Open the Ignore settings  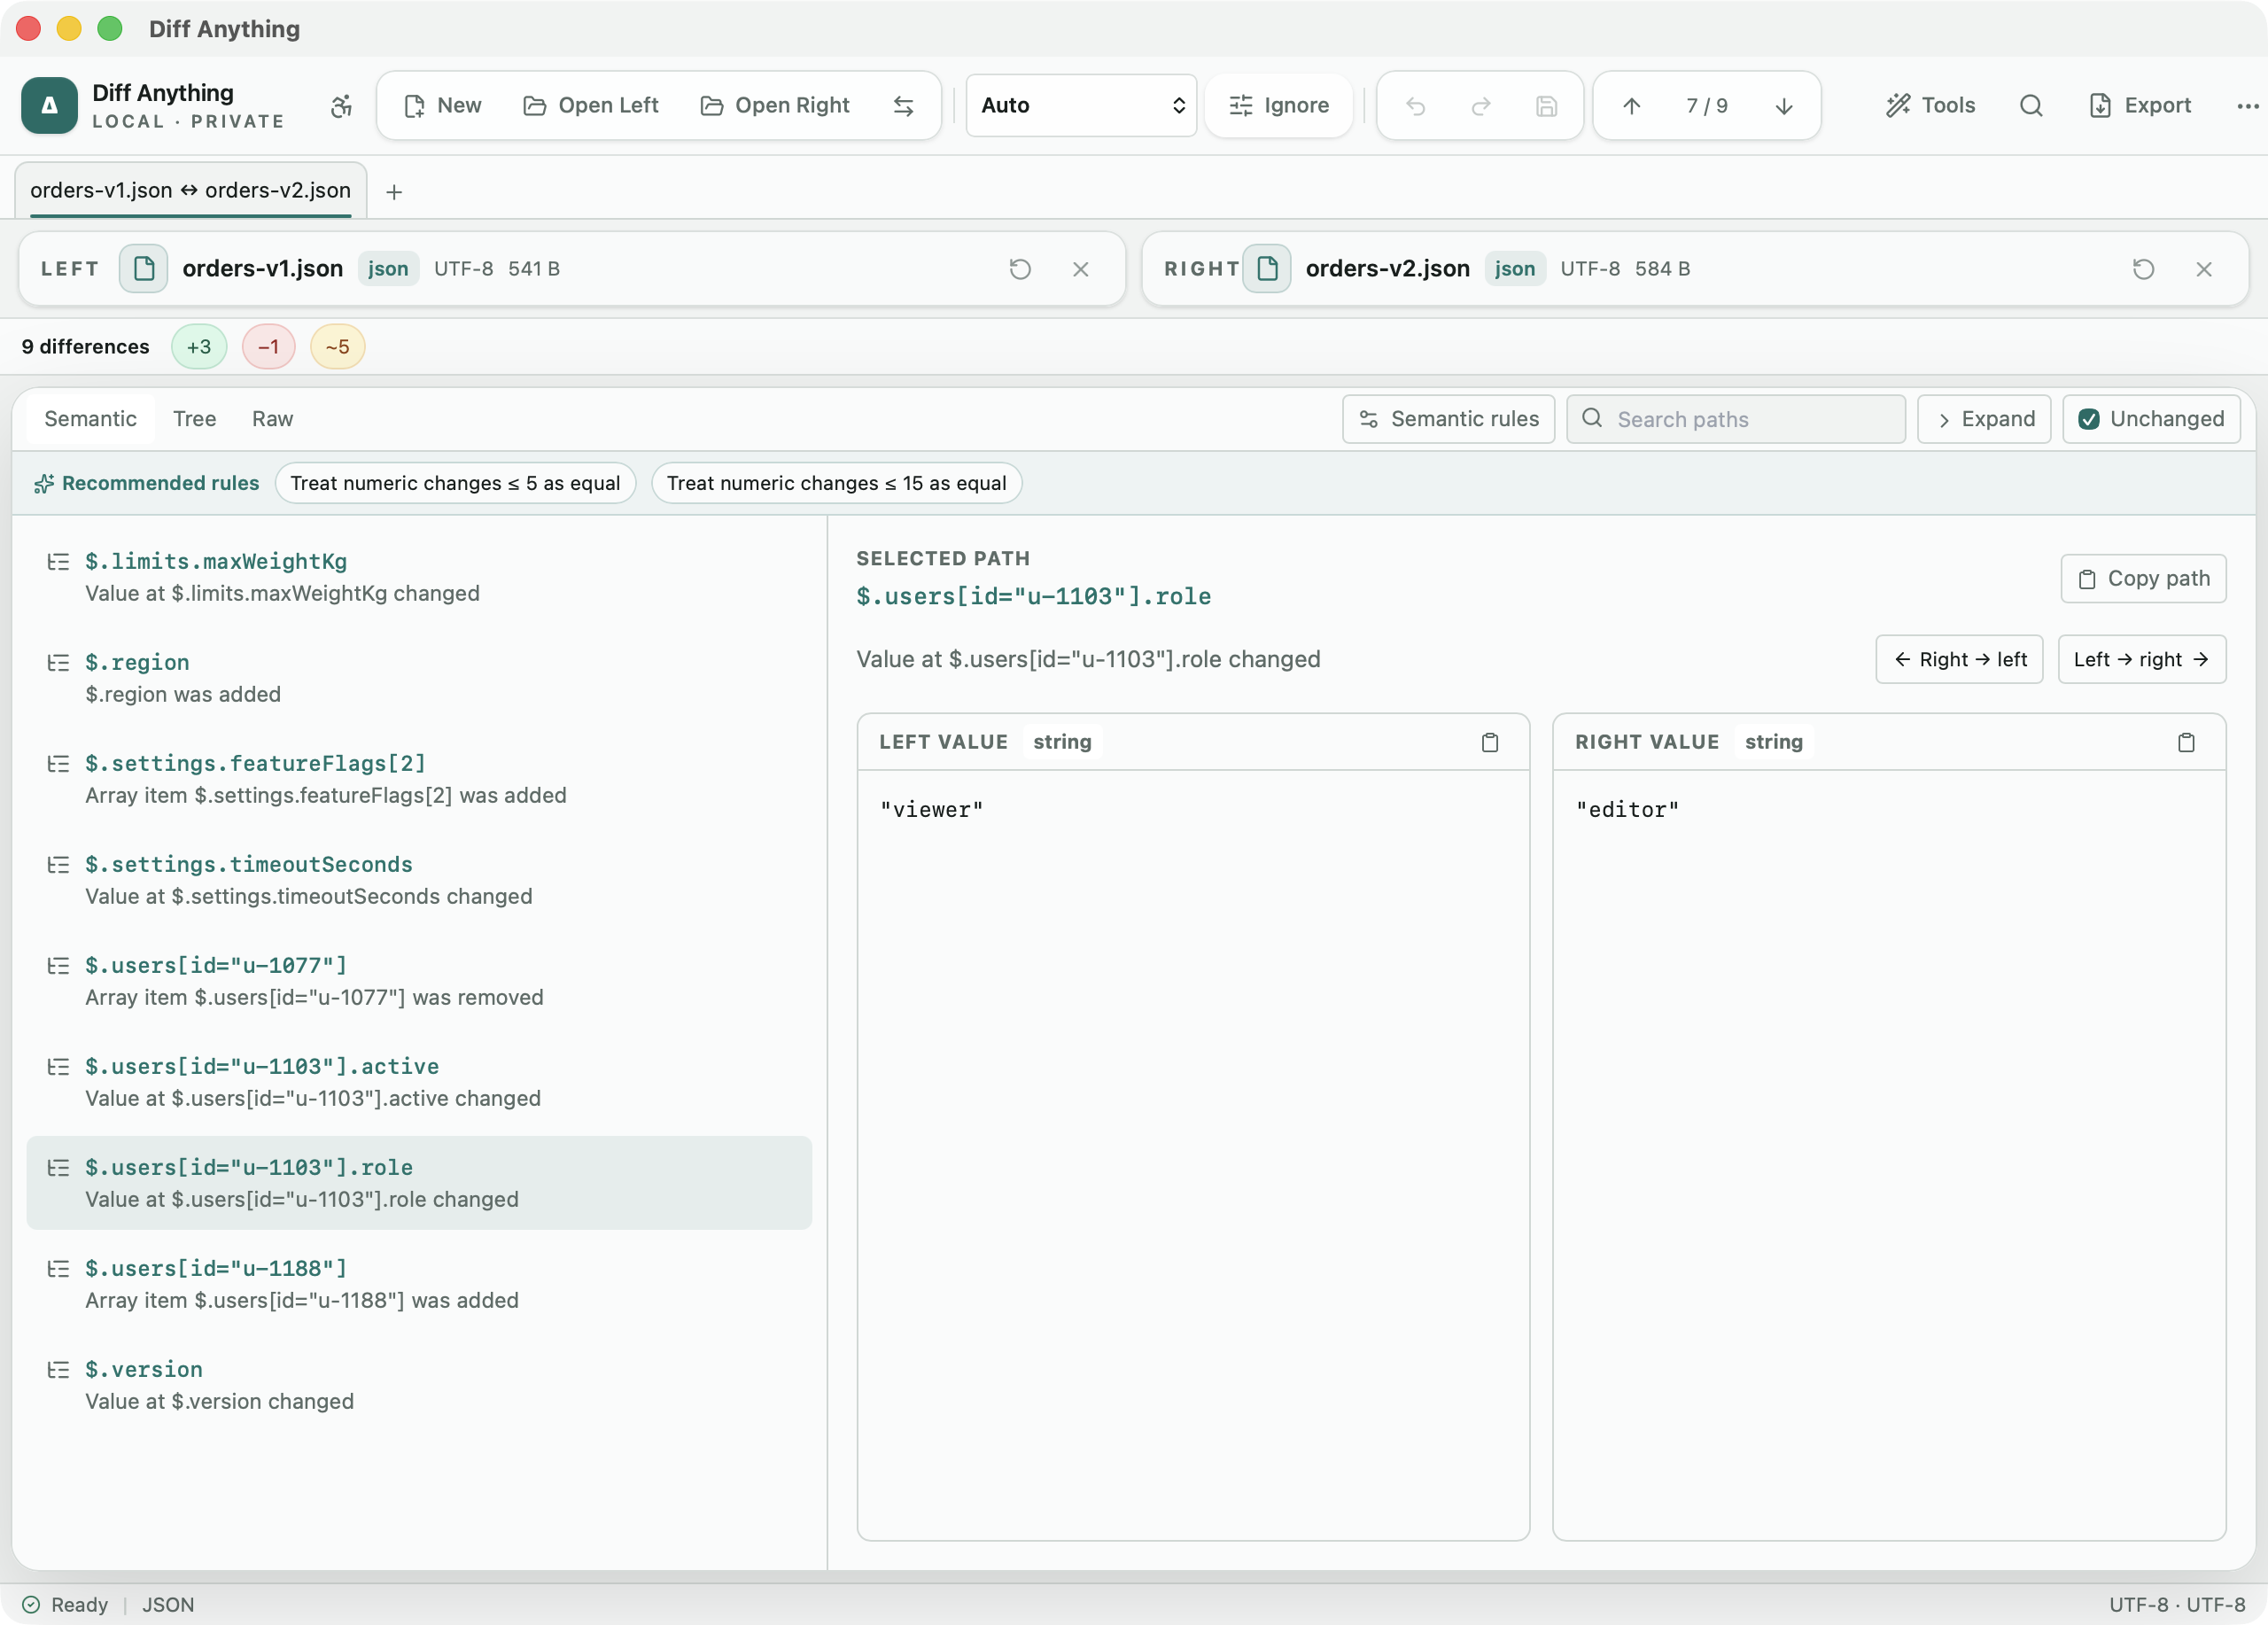(1278, 106)
